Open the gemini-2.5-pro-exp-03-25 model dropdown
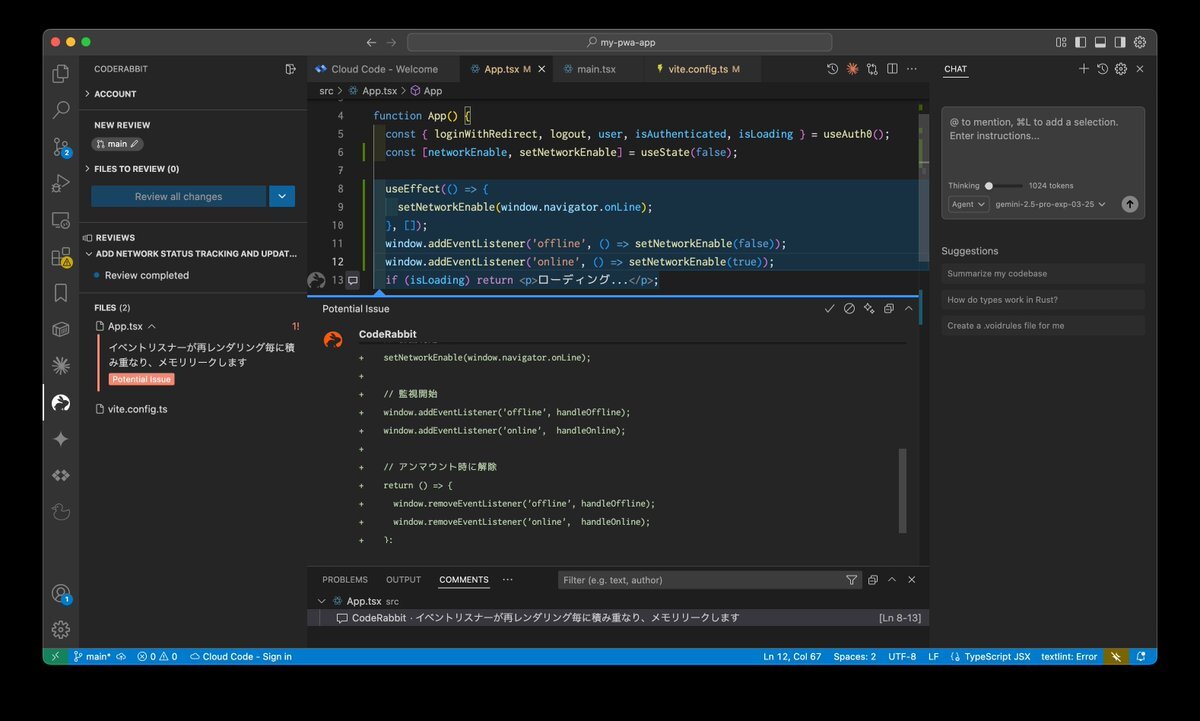The width and height of the screenshot is (1200, 721). pyautogui.click(x=1051, y=204)
